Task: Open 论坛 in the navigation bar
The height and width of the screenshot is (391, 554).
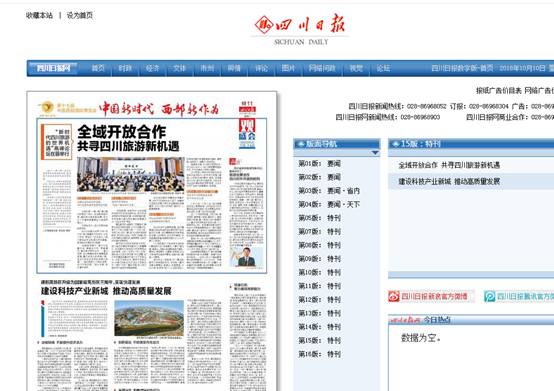Action: [x=383, y=68]
